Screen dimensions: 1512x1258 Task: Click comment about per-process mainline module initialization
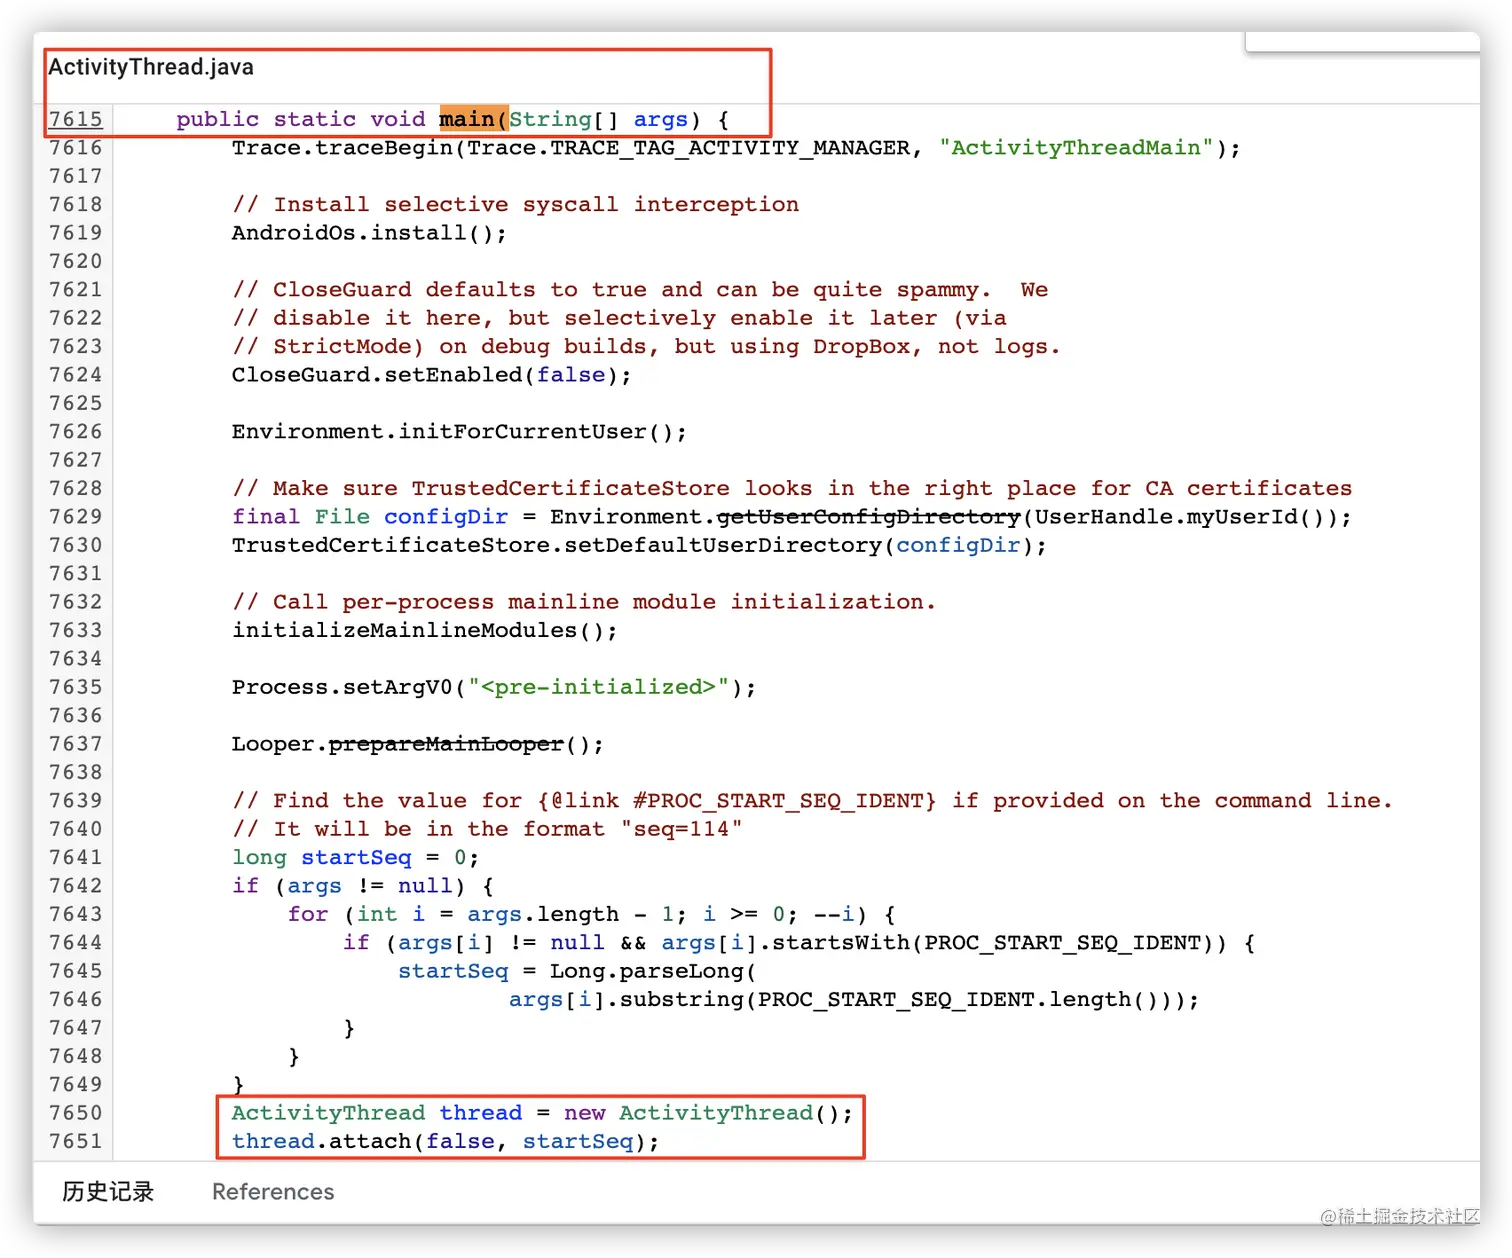(x=584, y=602)
